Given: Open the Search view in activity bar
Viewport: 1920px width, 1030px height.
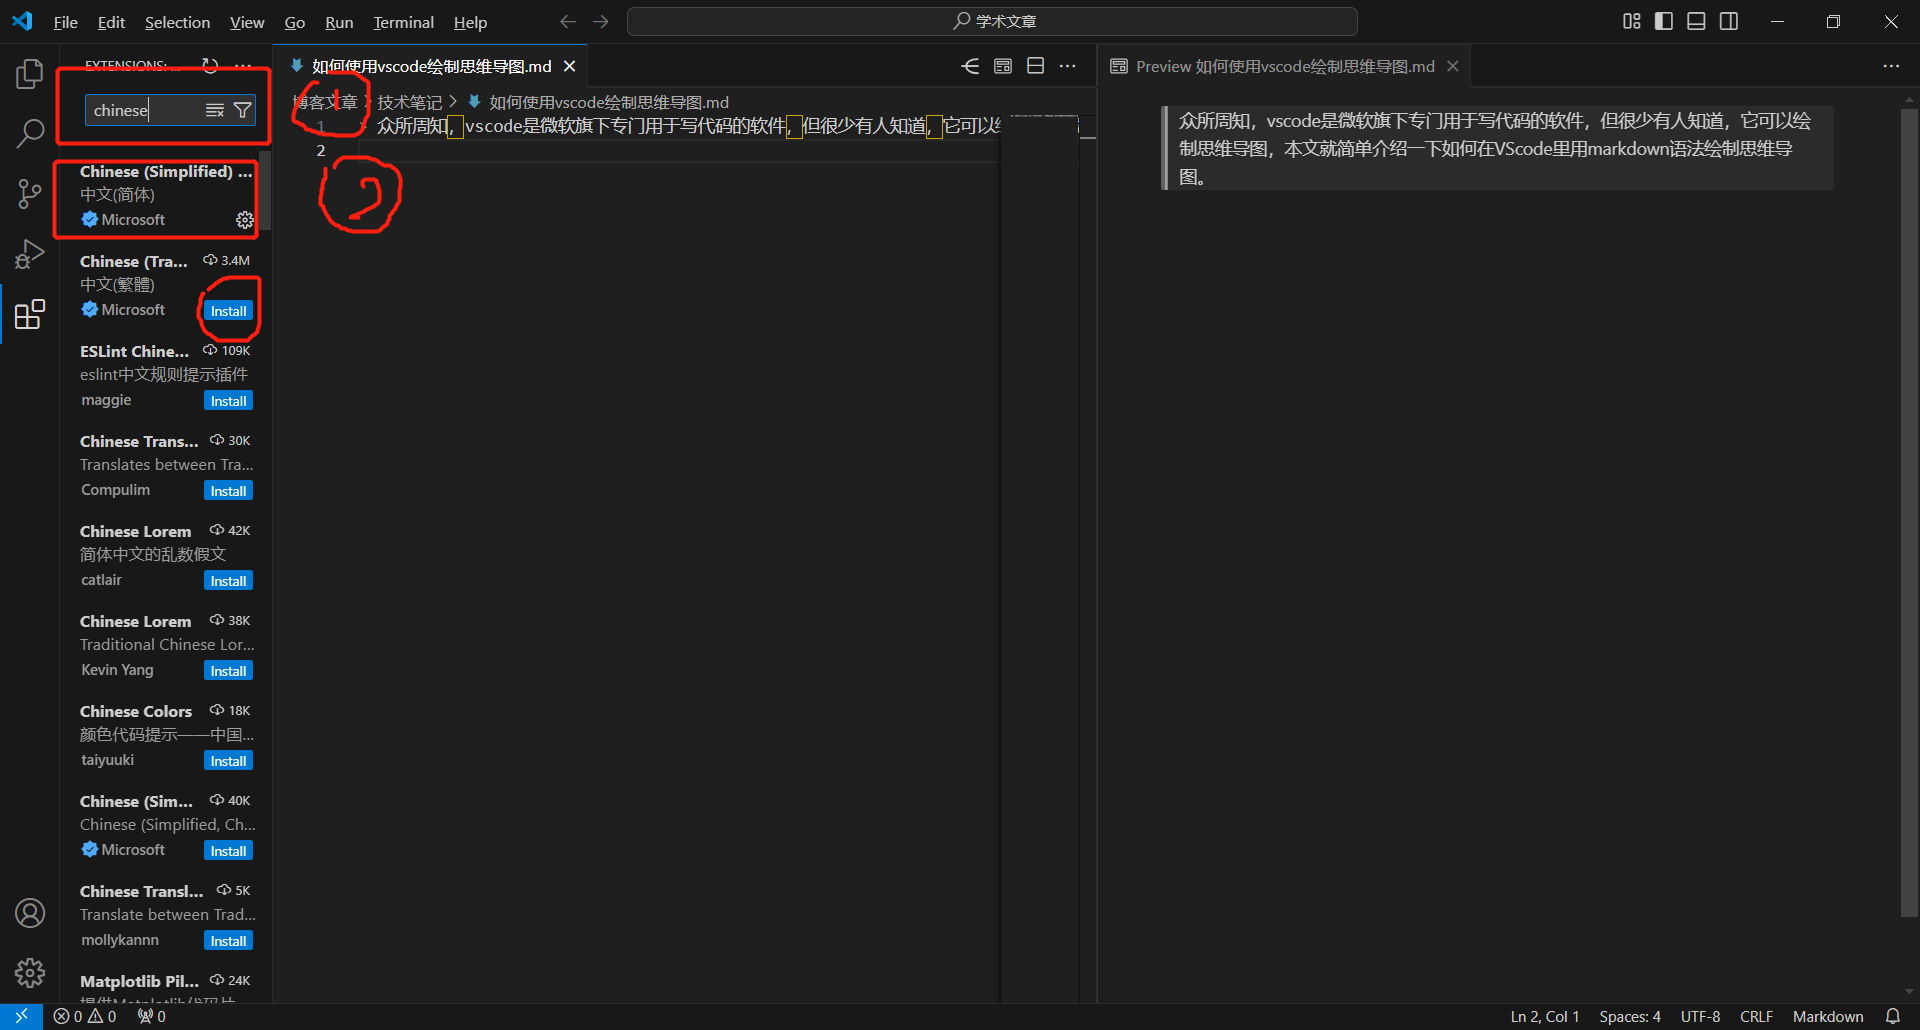Looking at the screenshot, I should click(x=30, y=133).
